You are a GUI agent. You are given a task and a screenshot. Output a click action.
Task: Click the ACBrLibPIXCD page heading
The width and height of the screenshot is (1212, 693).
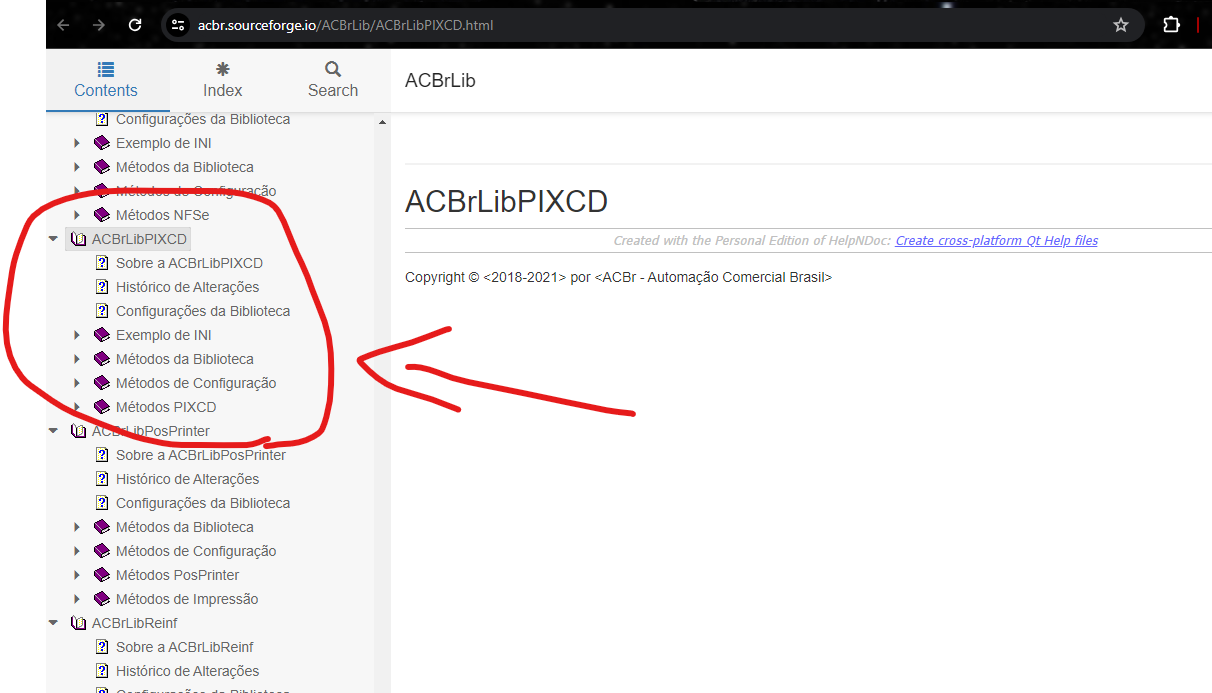tap(506, 201)
